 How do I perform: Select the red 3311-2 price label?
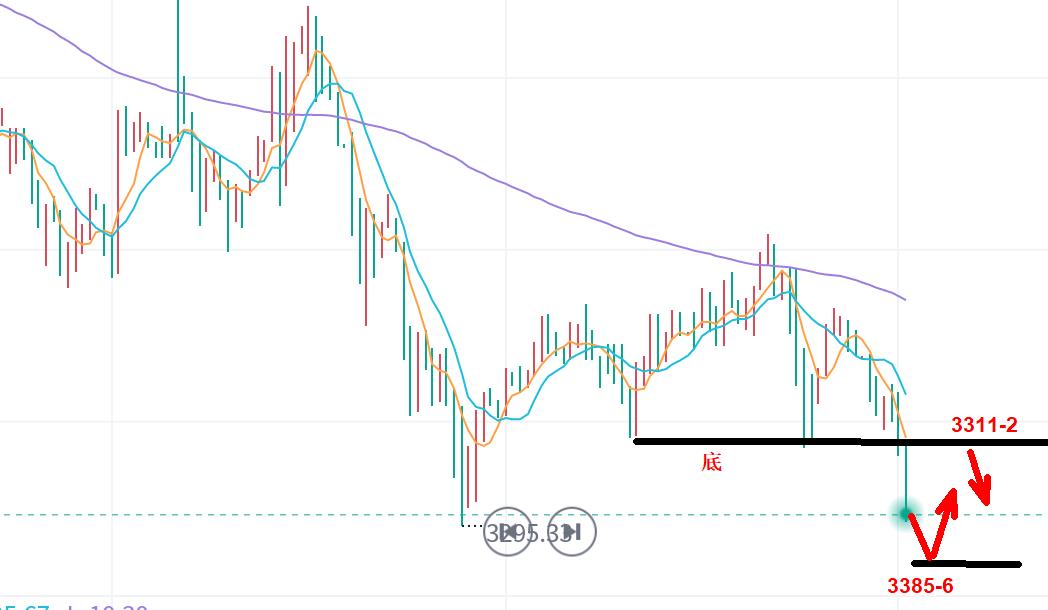984,425
